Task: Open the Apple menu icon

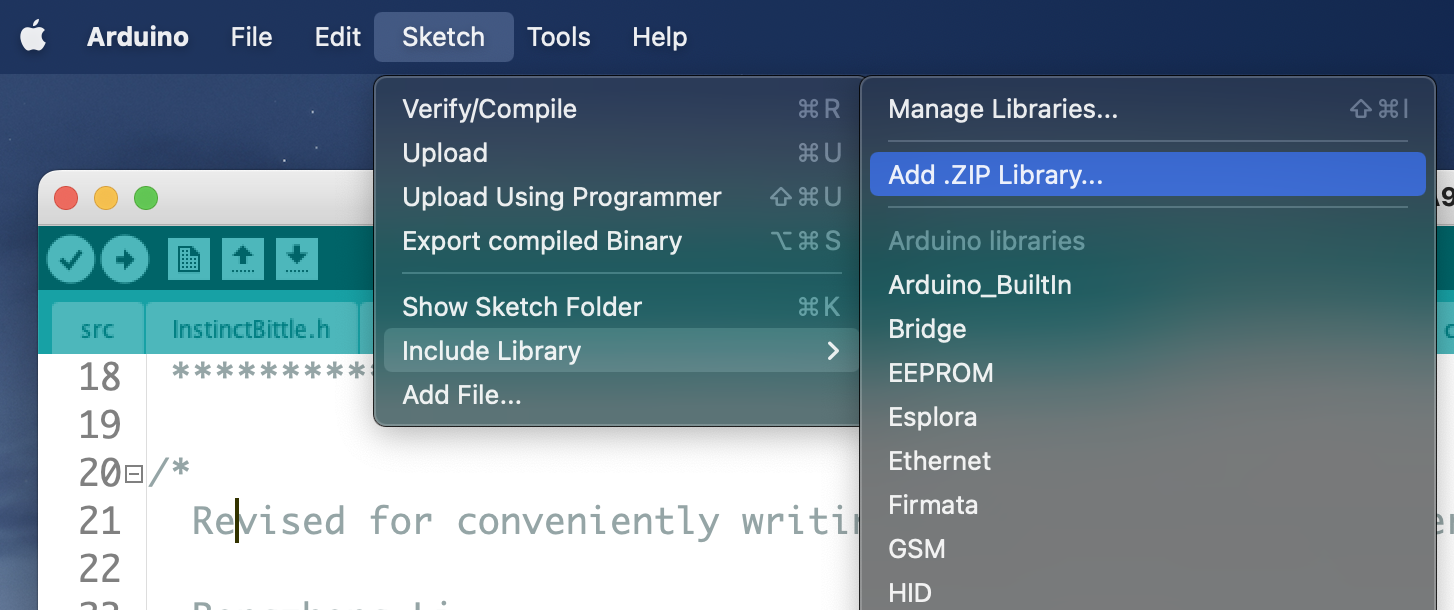Action: click(x=33, y=37)
